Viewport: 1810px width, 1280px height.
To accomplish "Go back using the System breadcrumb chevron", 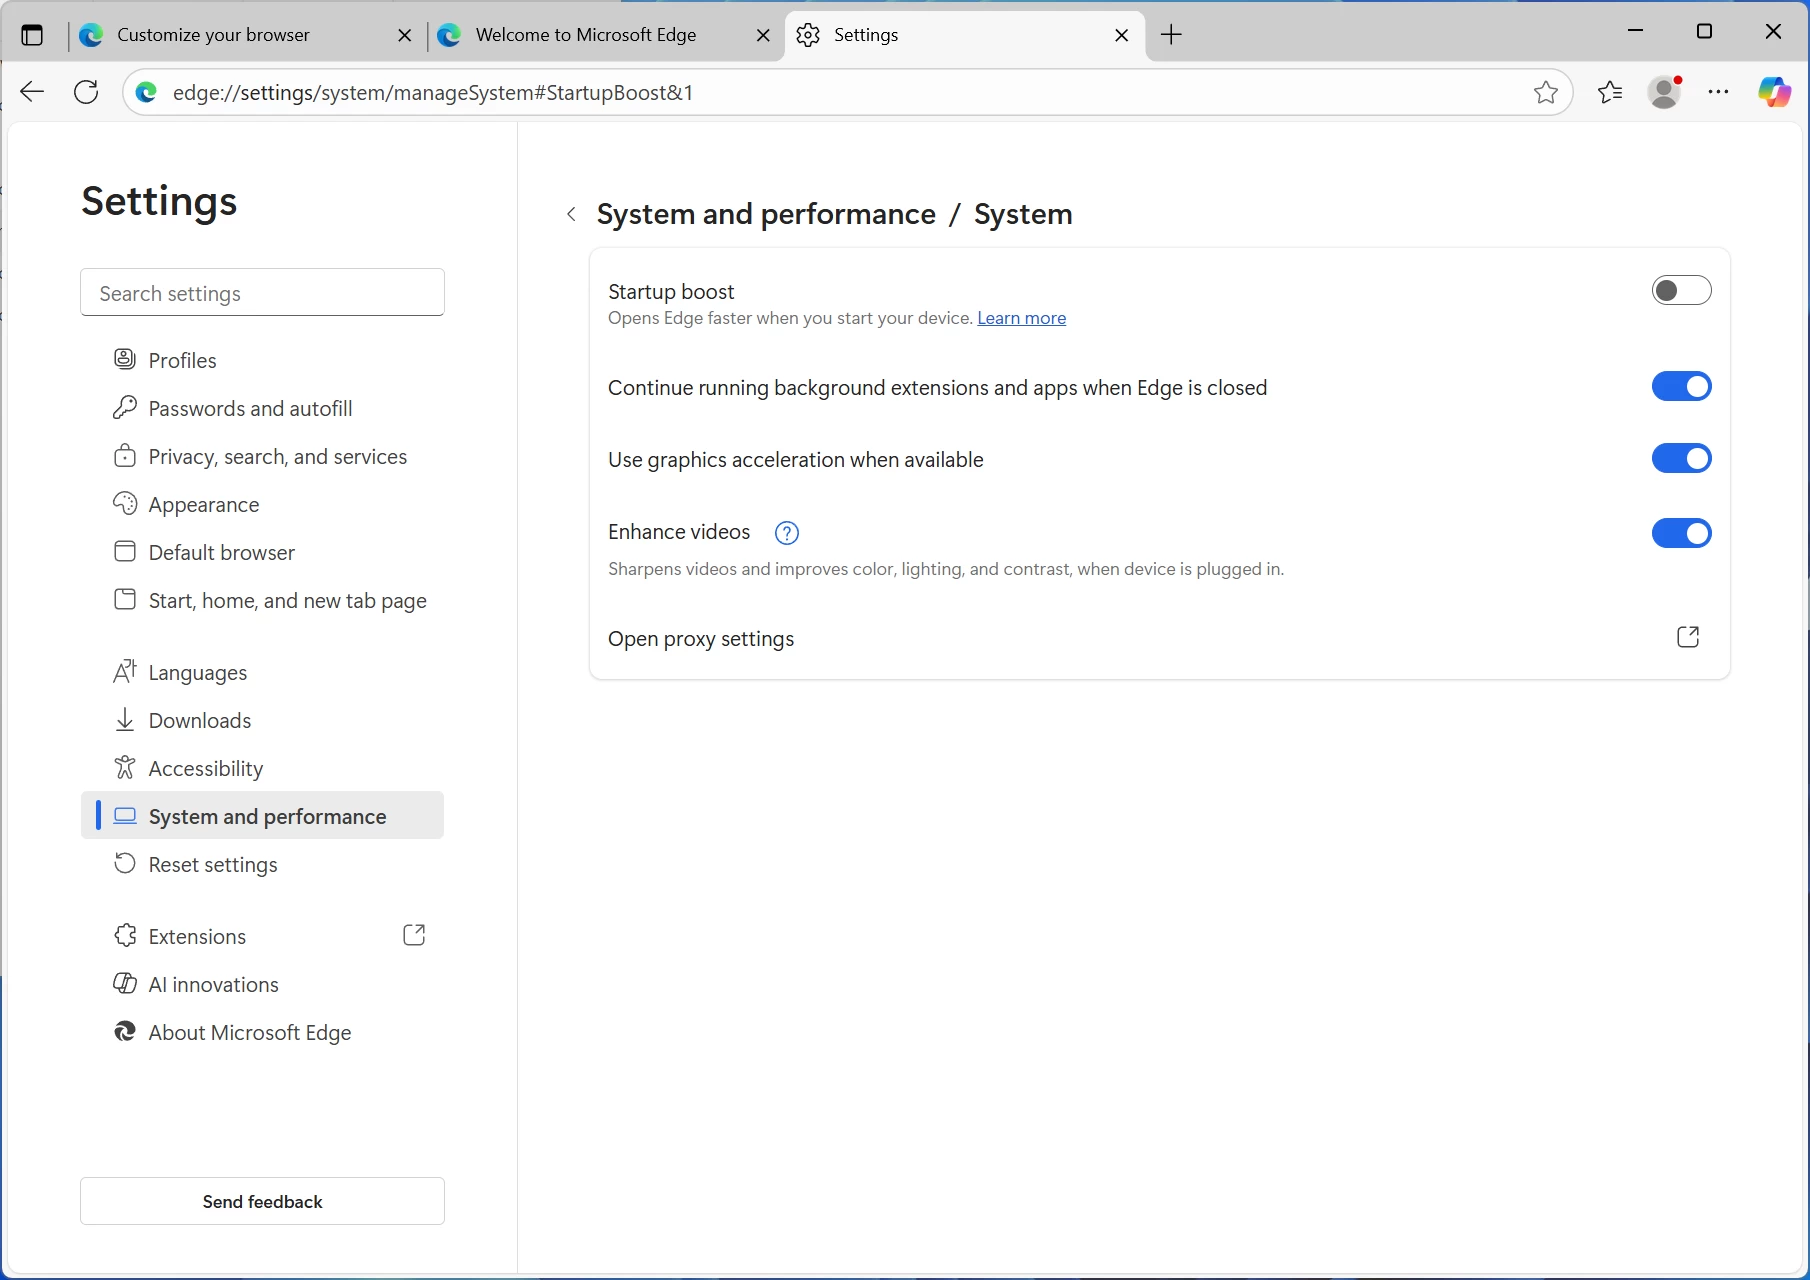I will pyautogui.click(x=571, y=214).
